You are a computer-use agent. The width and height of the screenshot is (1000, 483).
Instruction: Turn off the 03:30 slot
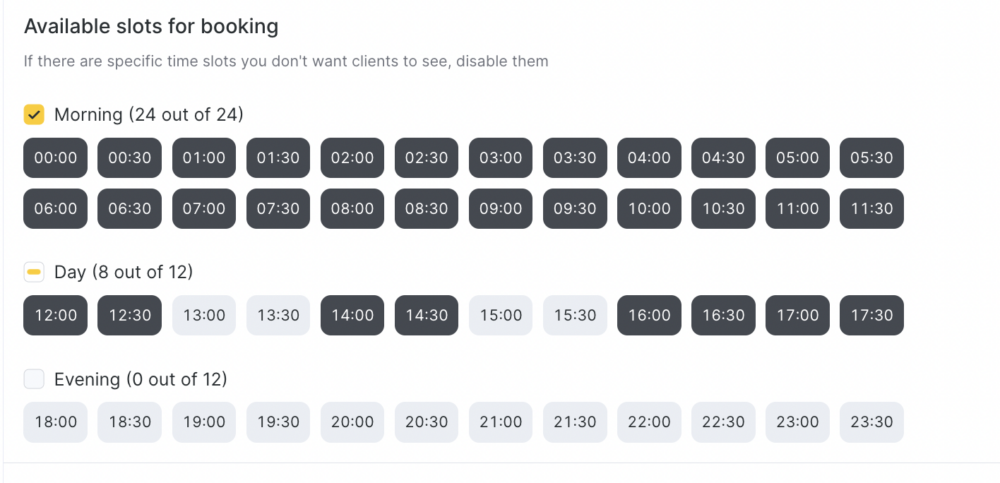575,158
